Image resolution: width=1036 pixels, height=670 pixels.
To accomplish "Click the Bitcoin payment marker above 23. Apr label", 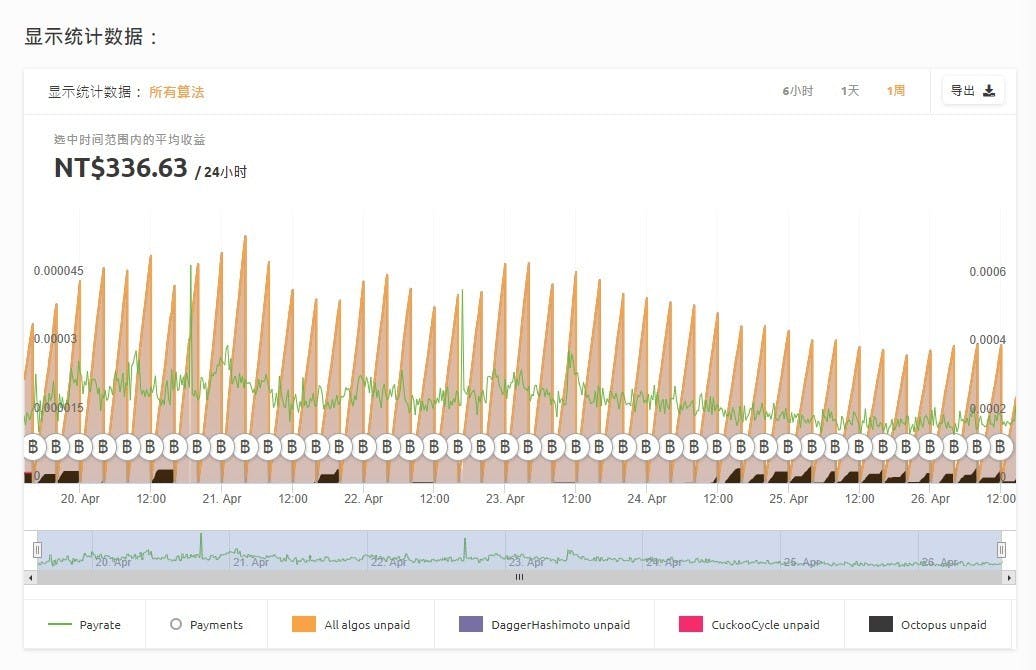I will pos(505,447).
